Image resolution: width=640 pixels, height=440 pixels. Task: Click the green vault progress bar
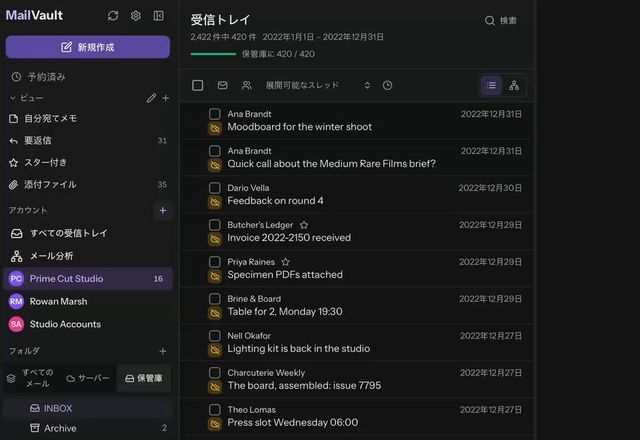213,54
